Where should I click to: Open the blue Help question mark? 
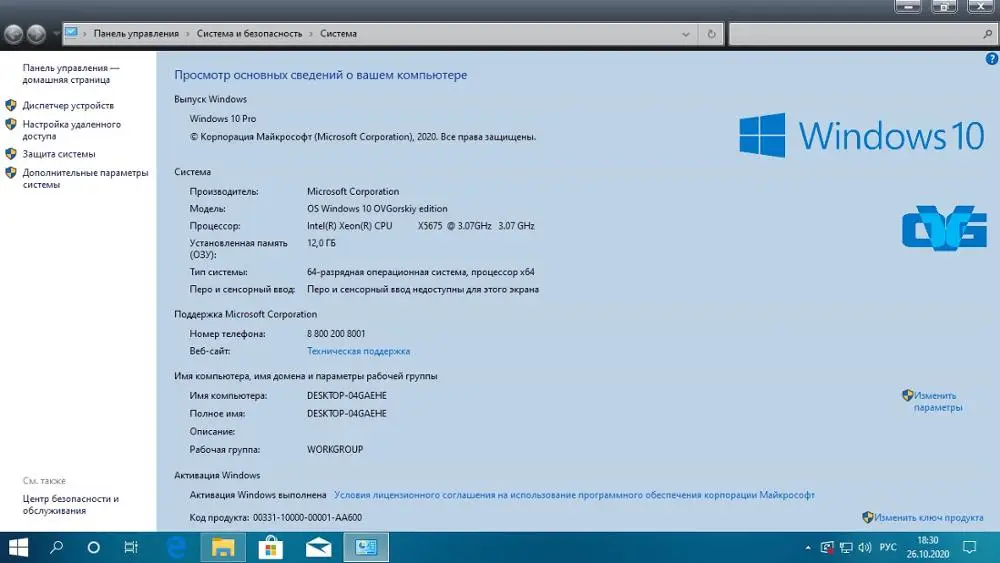992,59
